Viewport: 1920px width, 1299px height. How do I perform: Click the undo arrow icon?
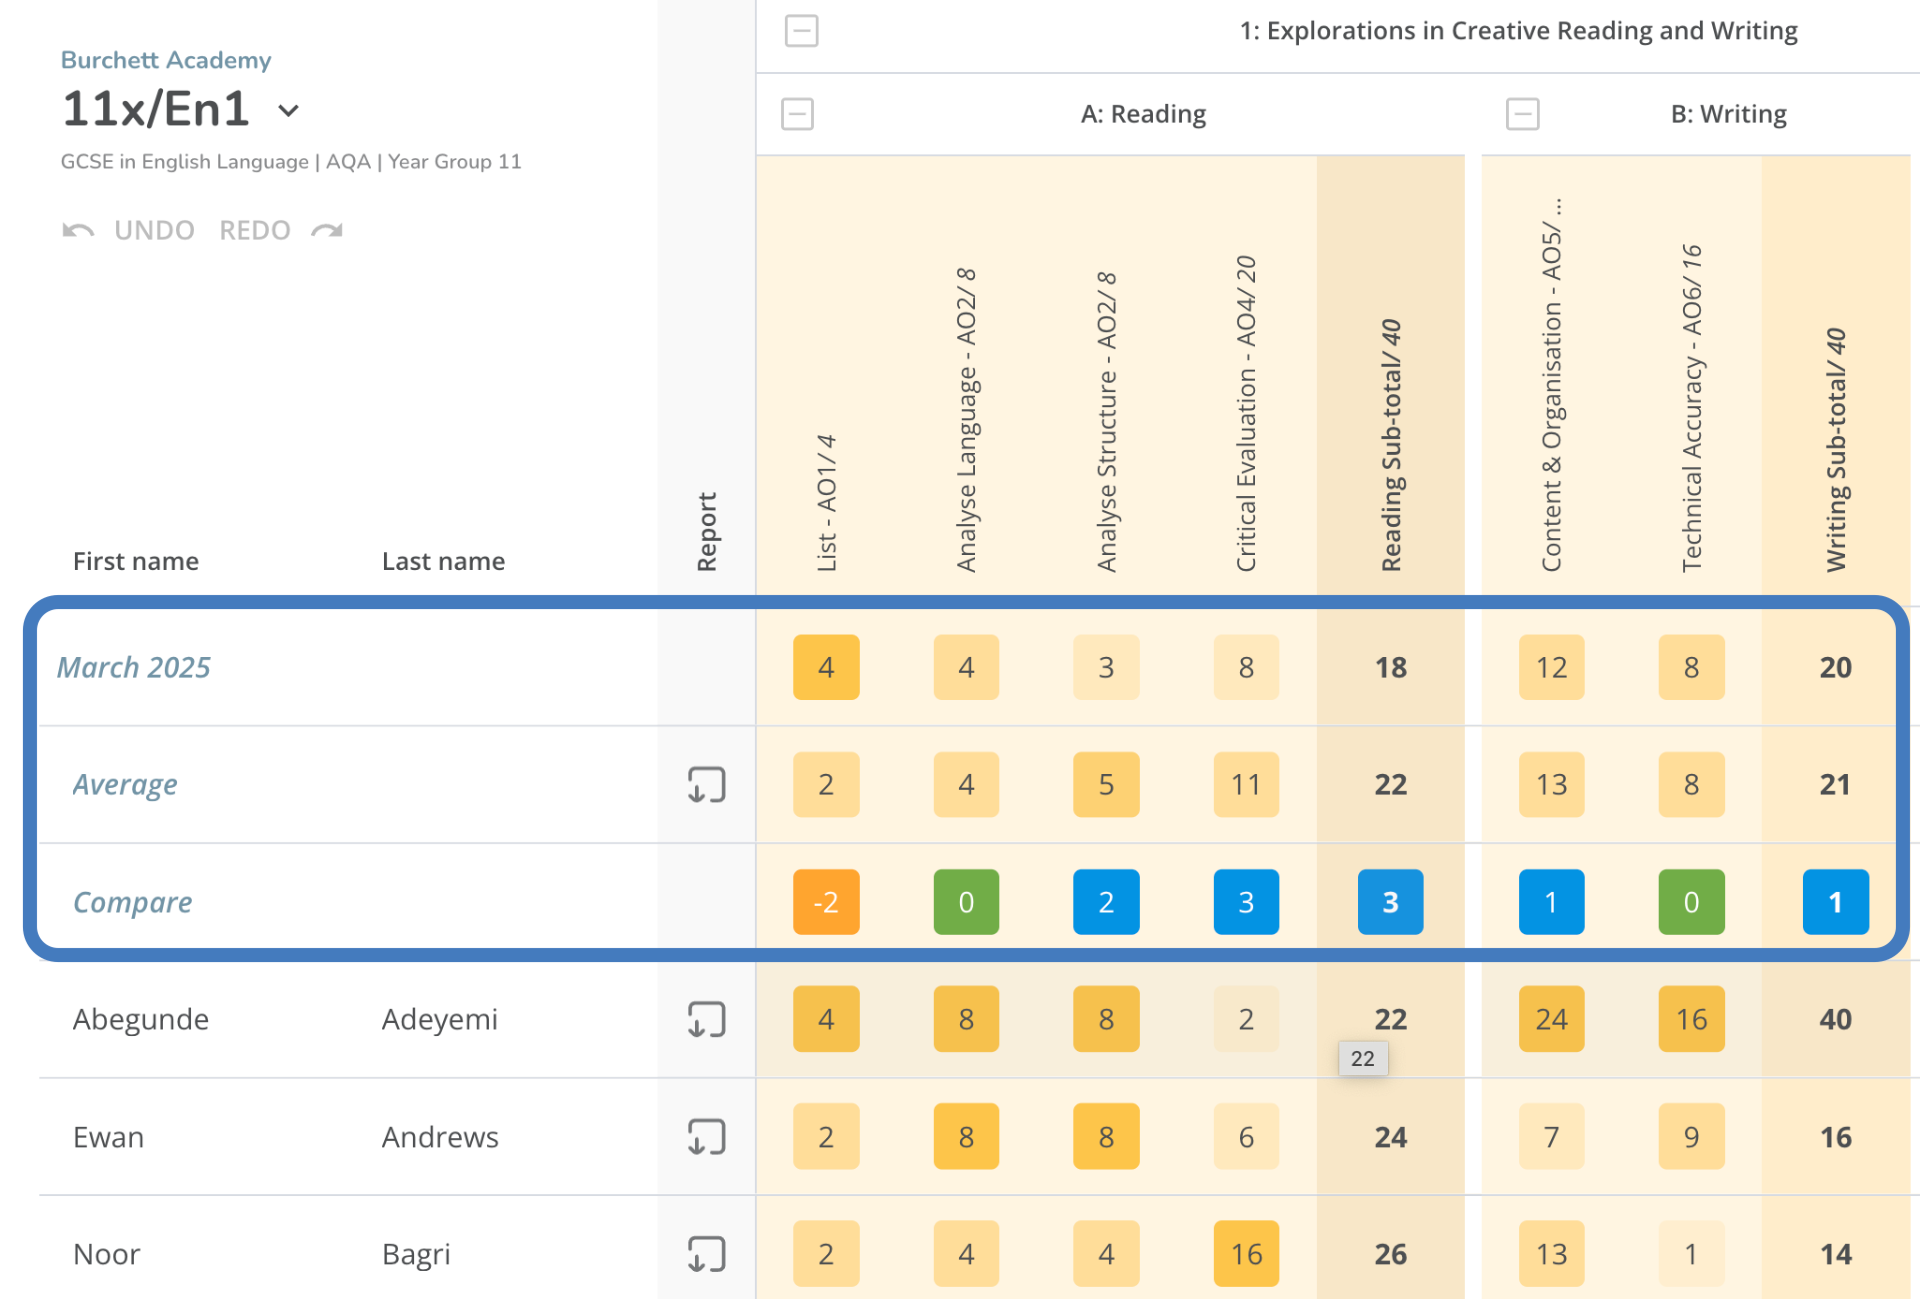[78, 231]
